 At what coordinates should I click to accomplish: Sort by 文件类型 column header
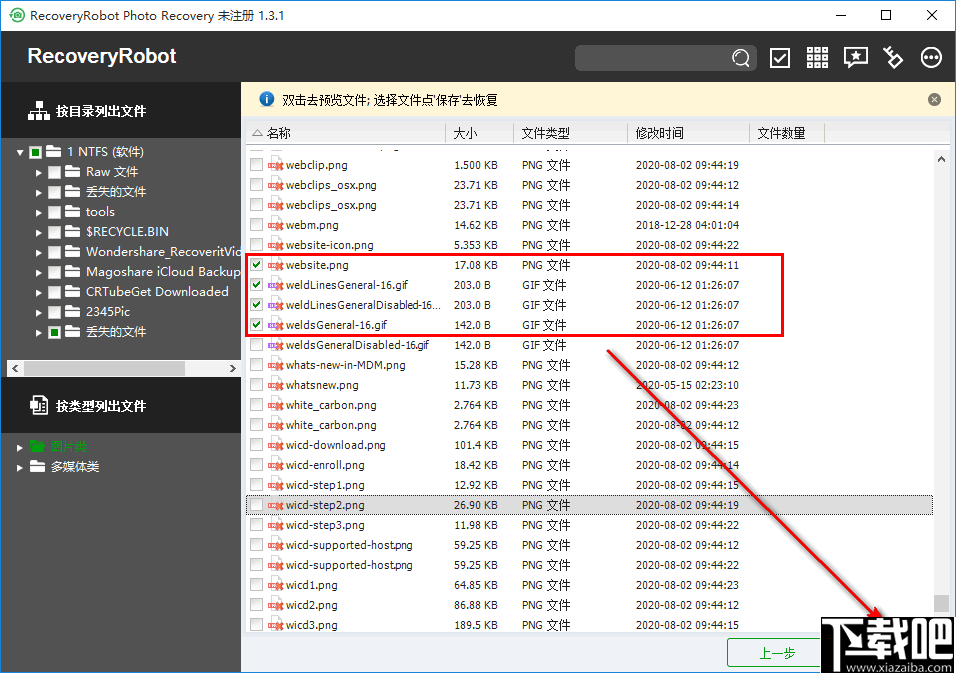(x=570, y=133)
